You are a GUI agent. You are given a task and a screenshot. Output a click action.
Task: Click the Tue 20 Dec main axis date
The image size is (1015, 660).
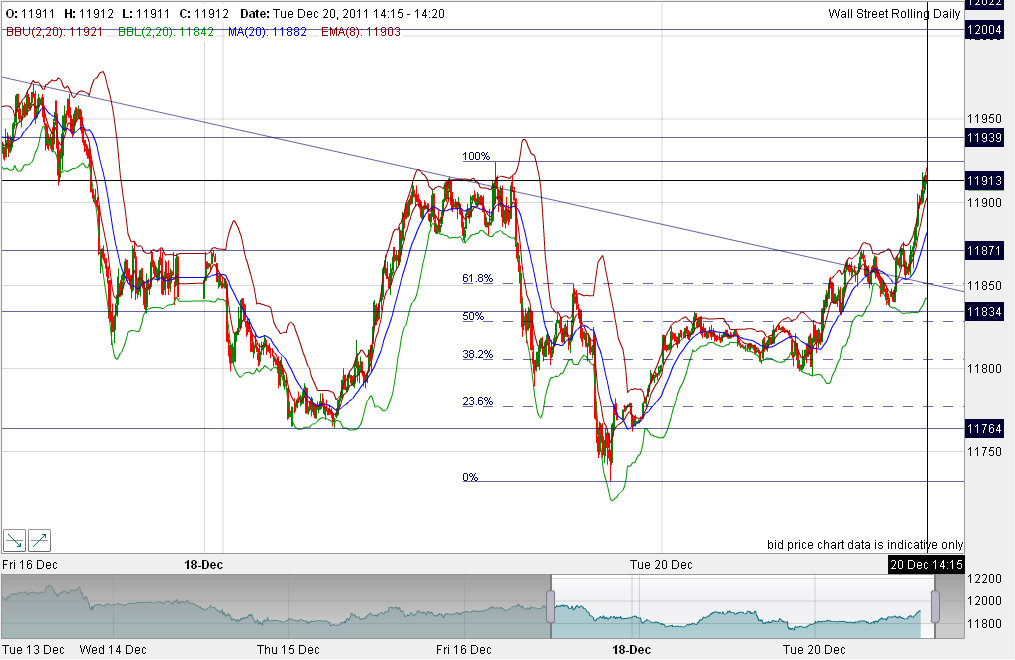(x=661, y=564)
